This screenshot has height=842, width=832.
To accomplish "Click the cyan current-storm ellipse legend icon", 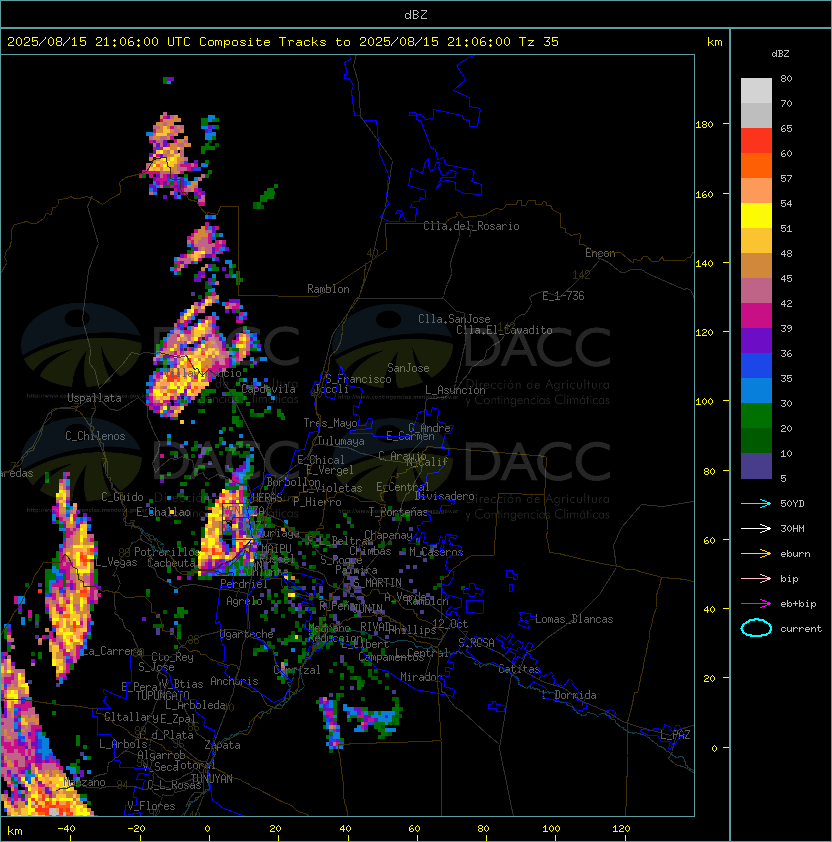I will (x=756, y=628).
